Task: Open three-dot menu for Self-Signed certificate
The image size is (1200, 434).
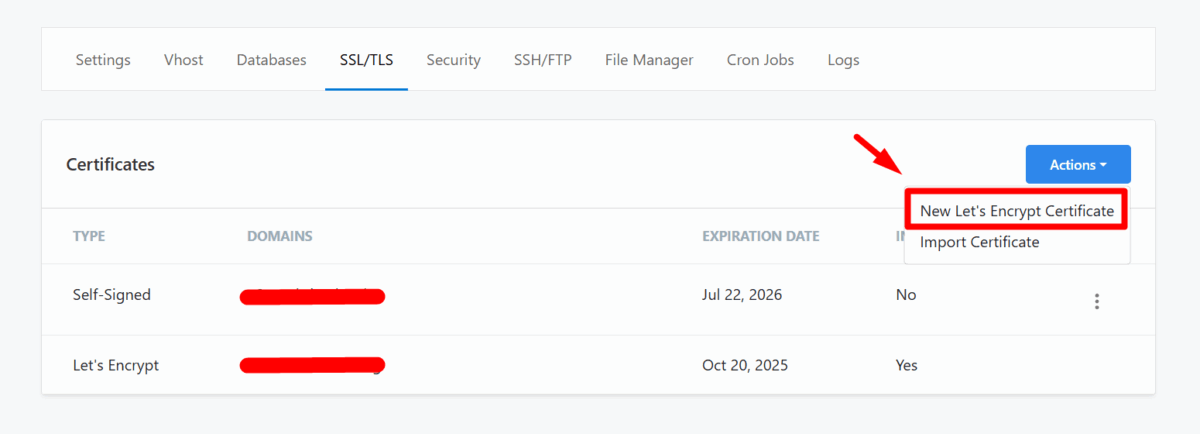Action: (x=1097, y=300)
